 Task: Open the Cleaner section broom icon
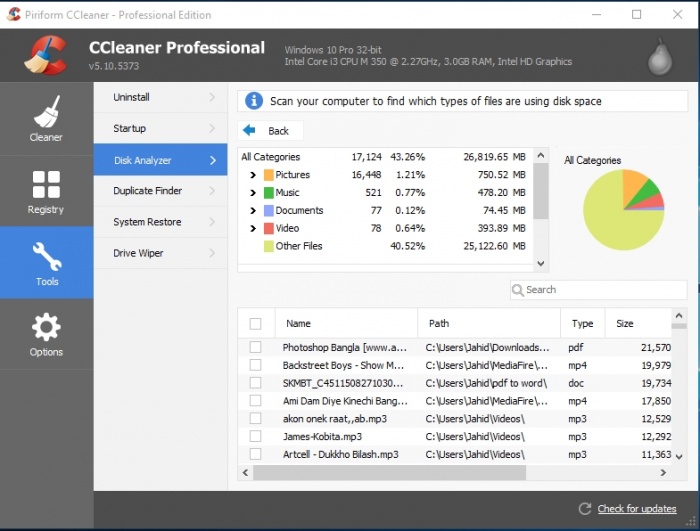(x=46, y=112)
